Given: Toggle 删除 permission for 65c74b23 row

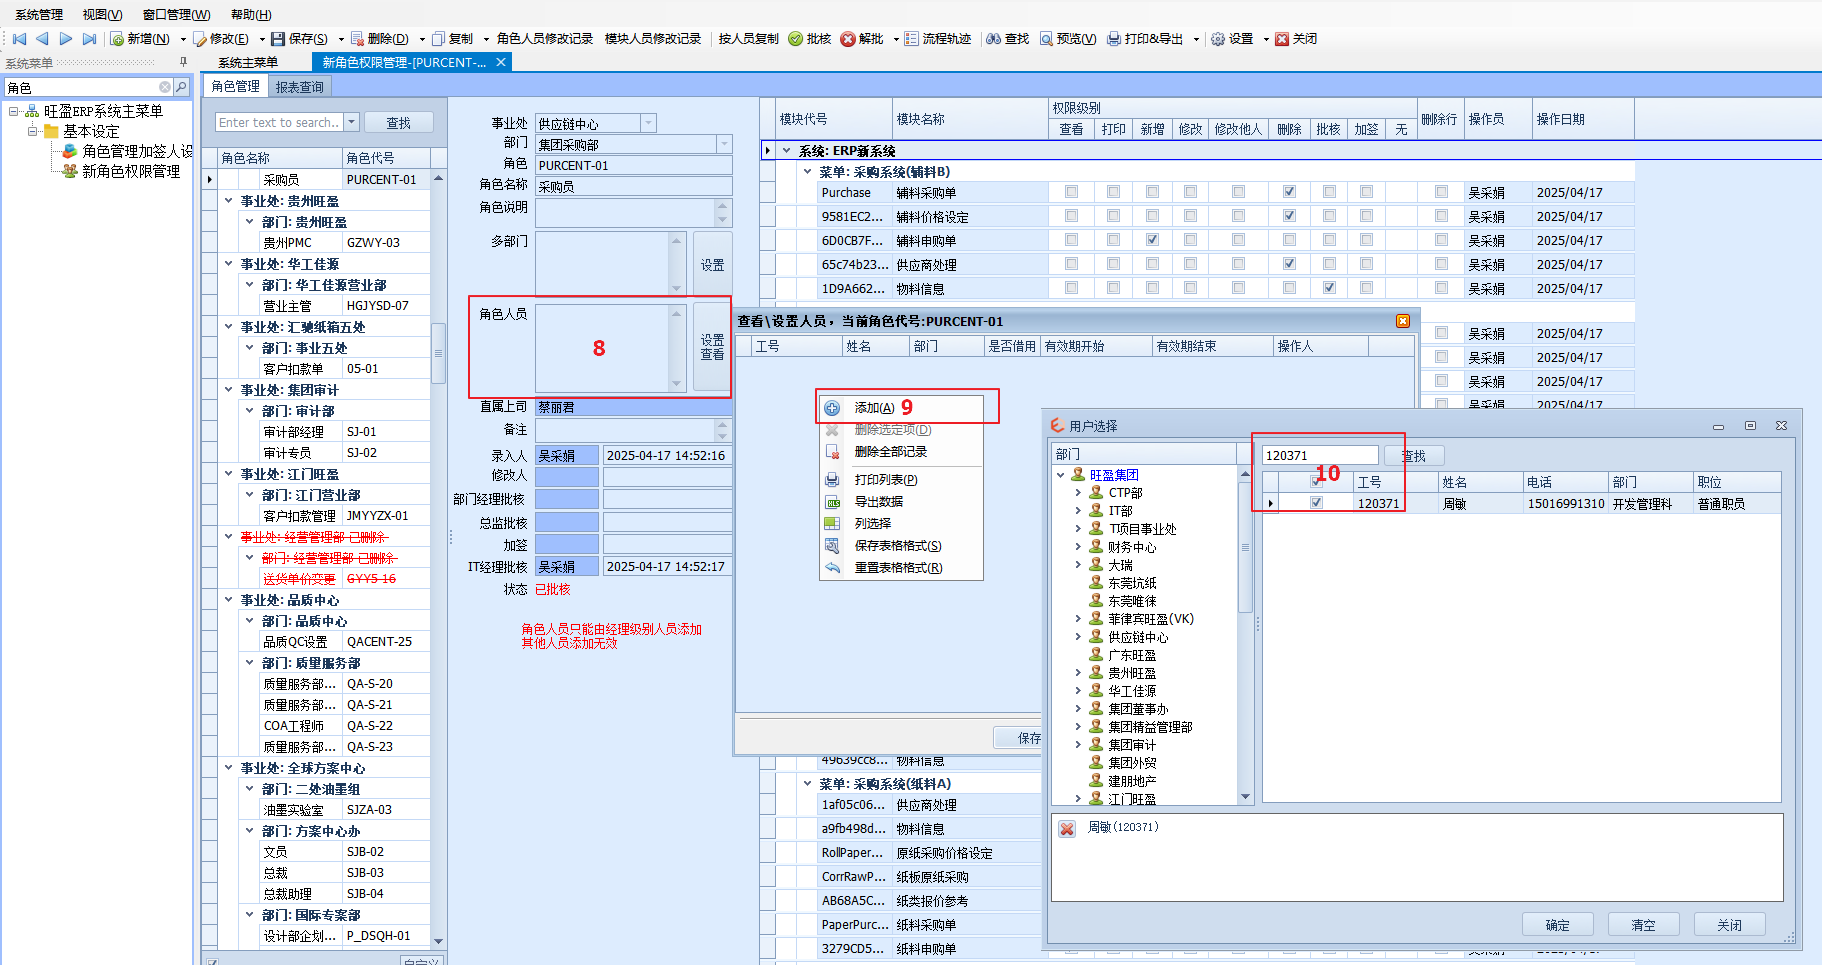Looking at the screenshot, I should pos(1289,264).
